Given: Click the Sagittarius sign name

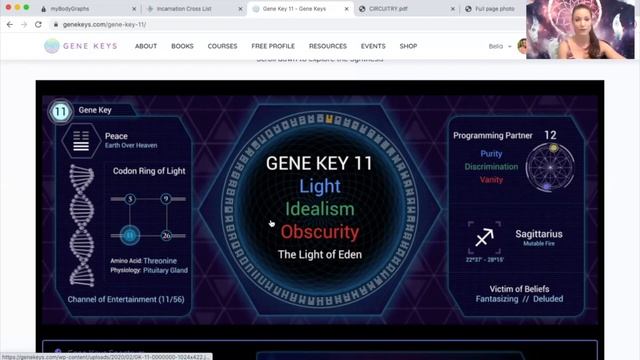Looking at the screenshot, I should (x=539, y=234).
